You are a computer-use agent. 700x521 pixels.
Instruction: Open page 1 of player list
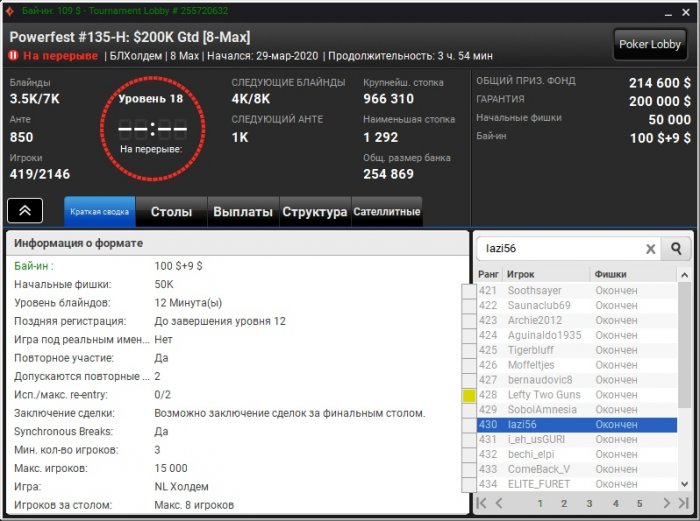pos(540,504)
